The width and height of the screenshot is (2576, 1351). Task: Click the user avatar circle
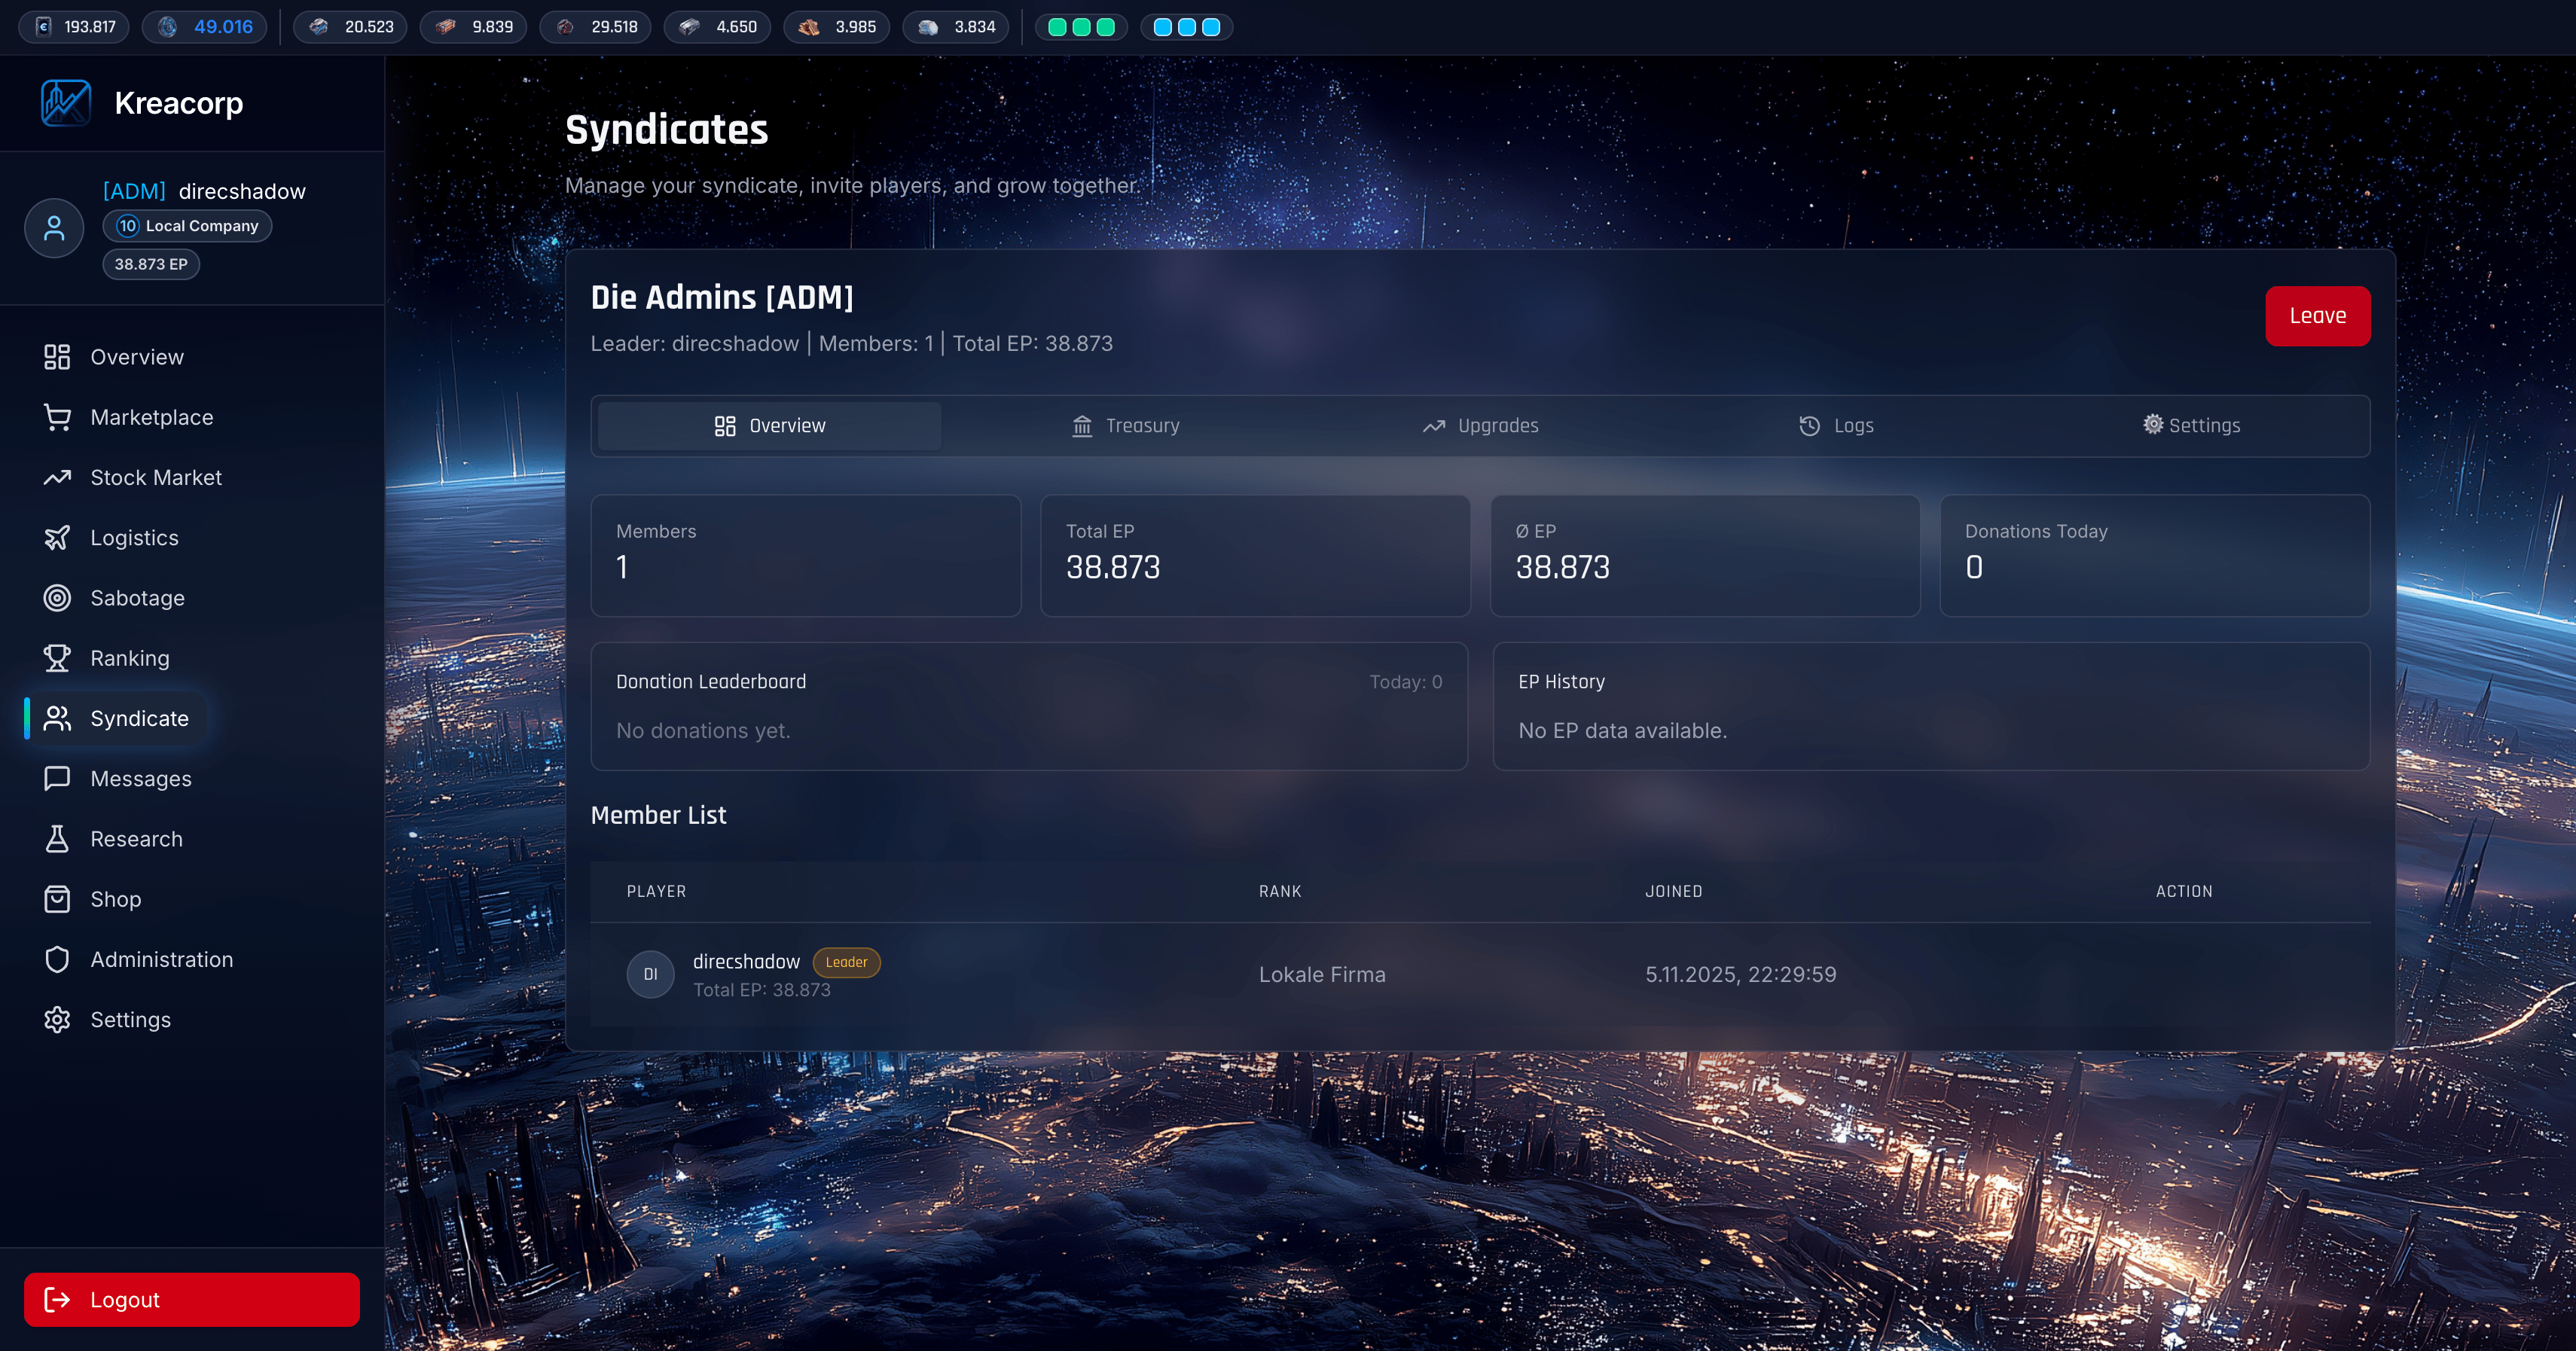54,228
